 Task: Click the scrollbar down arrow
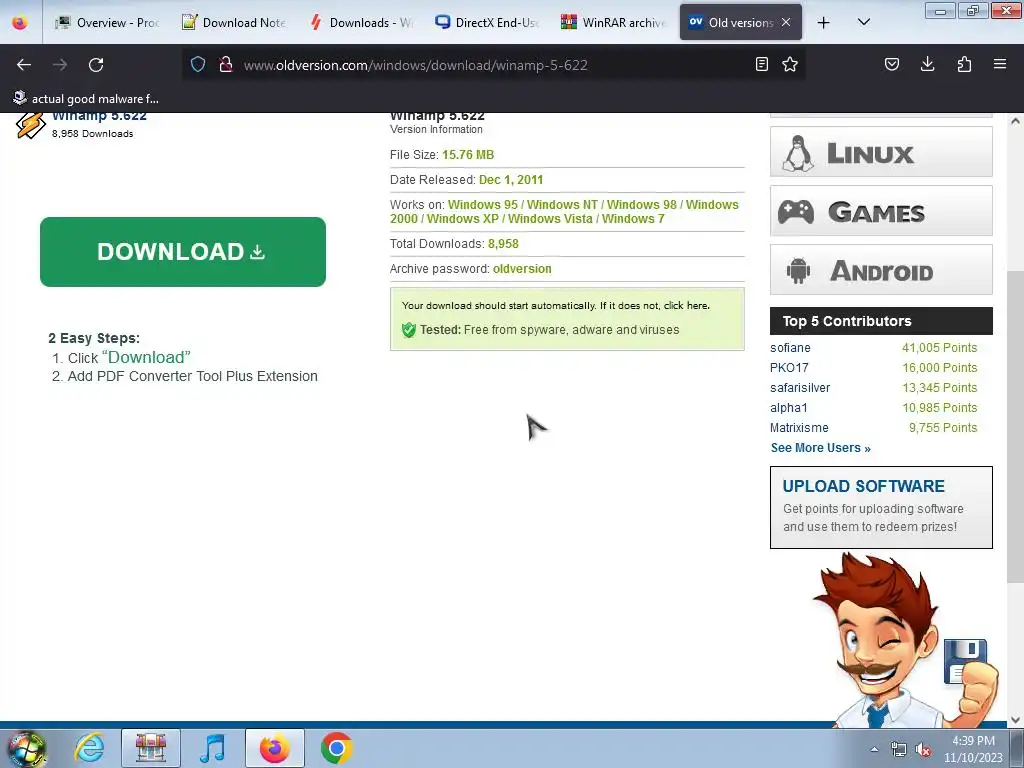1015,720
